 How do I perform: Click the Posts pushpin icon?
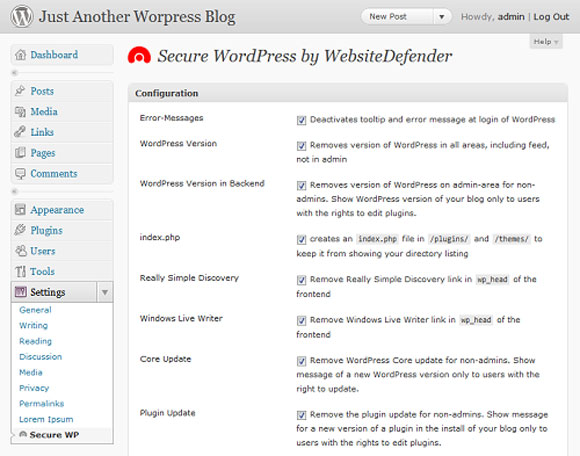click(20, 91)
